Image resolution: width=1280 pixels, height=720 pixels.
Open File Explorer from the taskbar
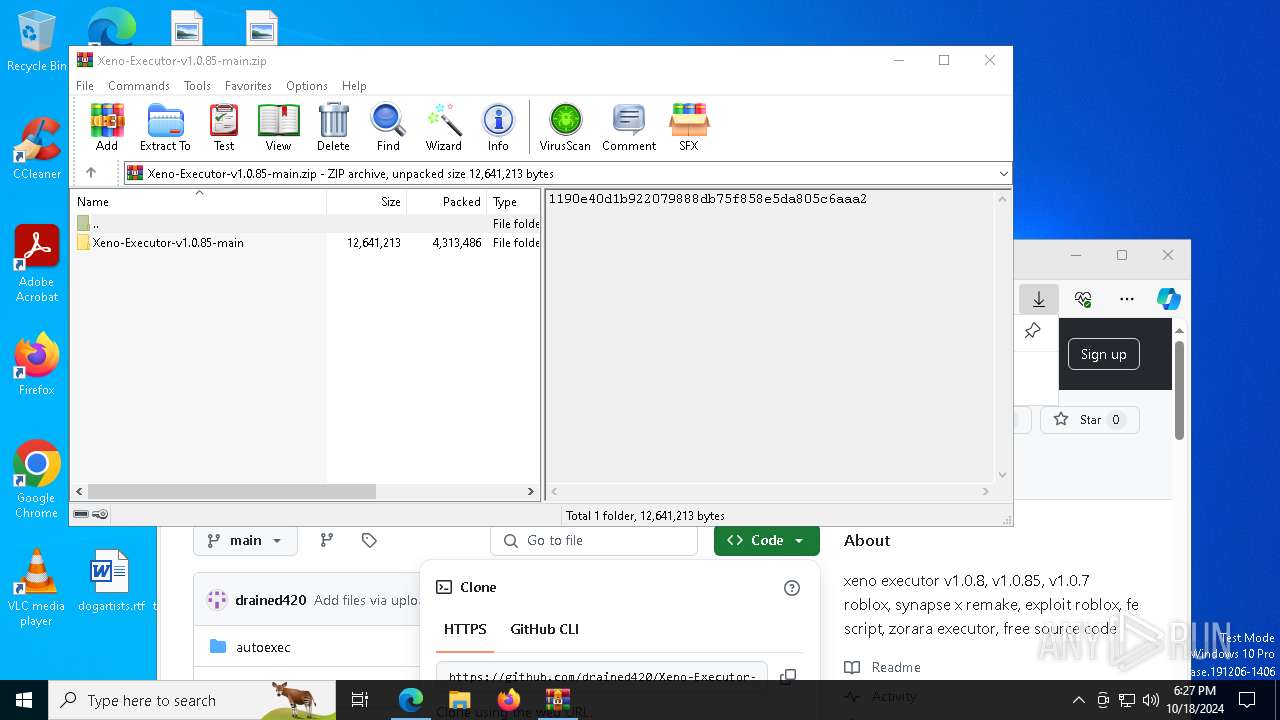click(459, 700)
